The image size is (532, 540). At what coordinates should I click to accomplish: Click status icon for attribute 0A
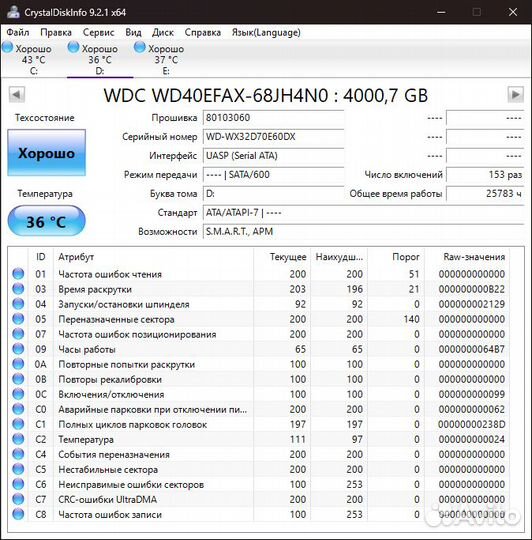(x=18, y=364)
